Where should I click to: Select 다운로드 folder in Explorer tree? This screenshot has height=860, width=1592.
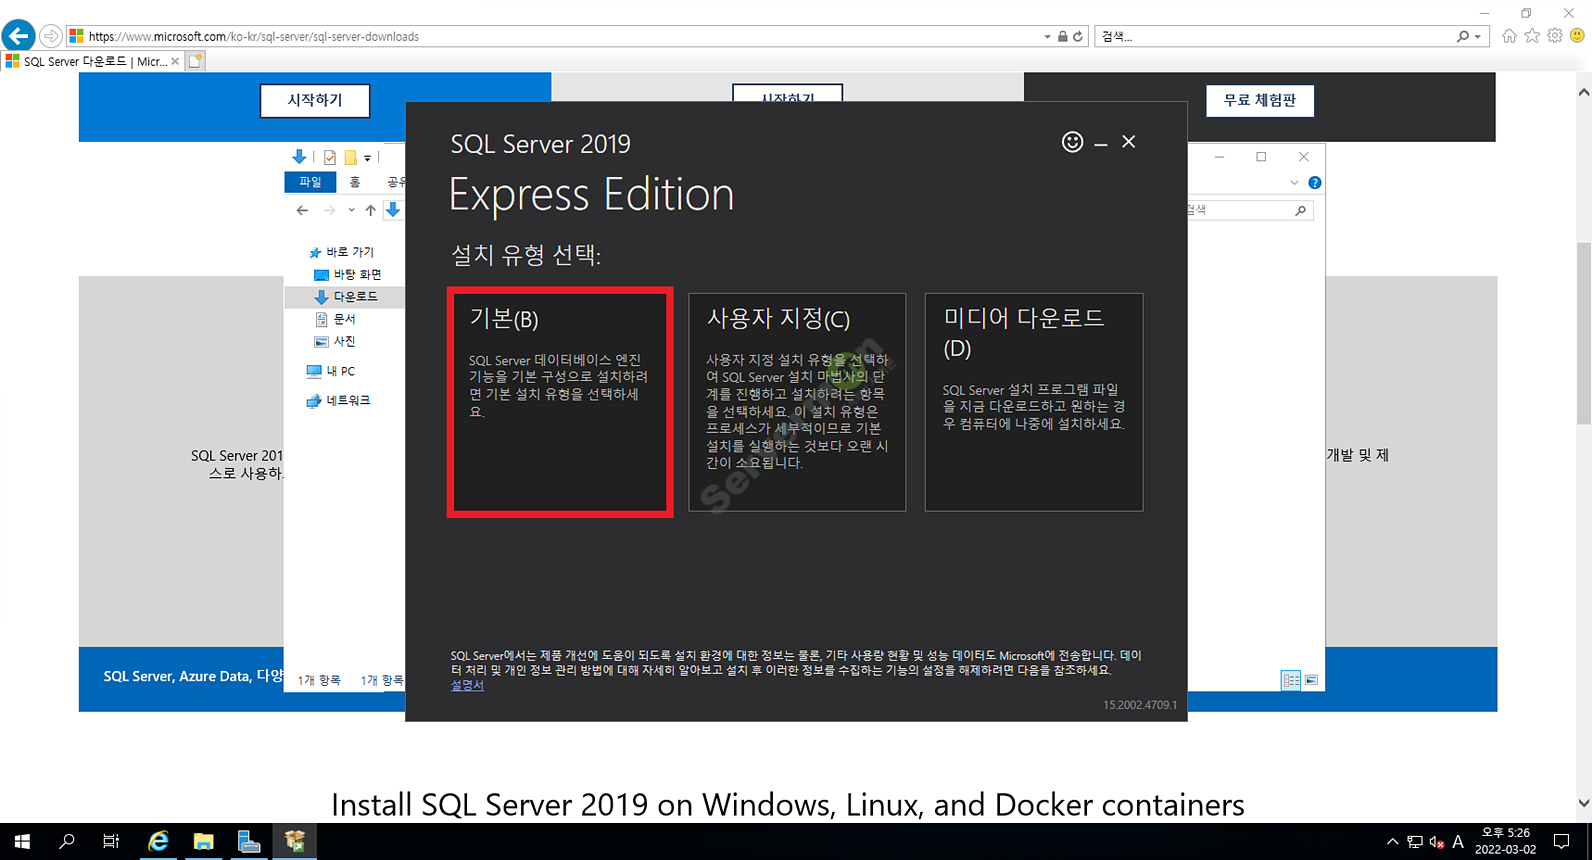pyautogui.click(x=347, y=297)
